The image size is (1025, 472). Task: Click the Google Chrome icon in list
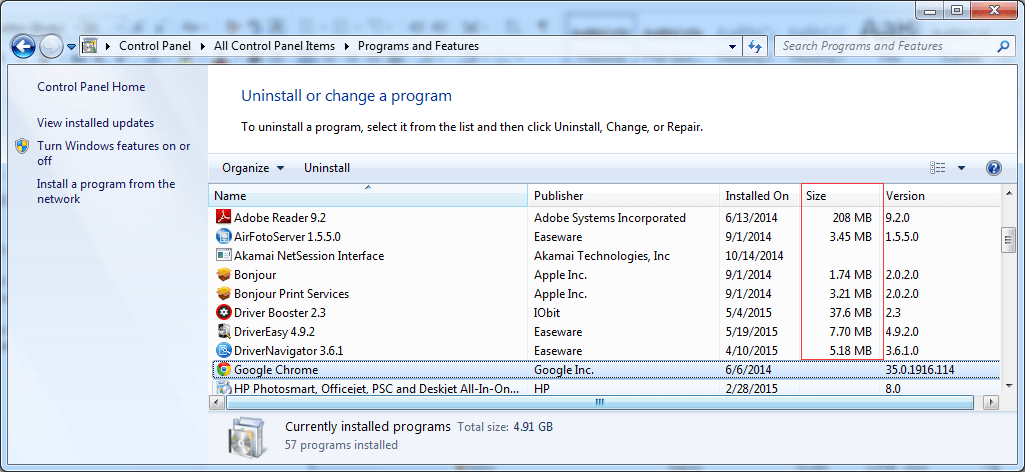224,370
